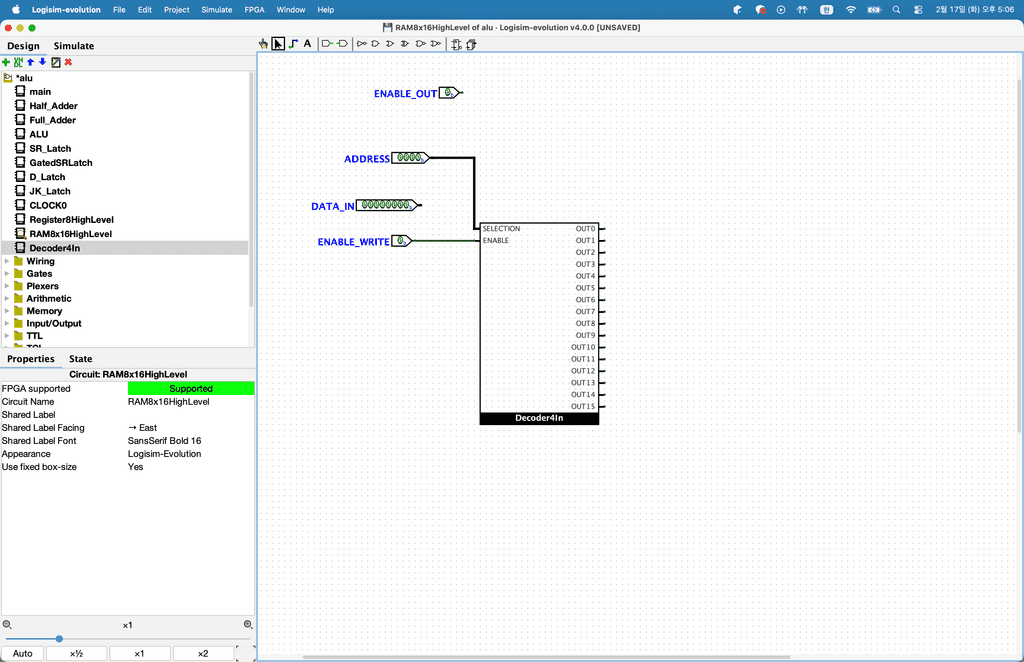
Task: Click the green Add Circuit plus icon
Action: 6,62
